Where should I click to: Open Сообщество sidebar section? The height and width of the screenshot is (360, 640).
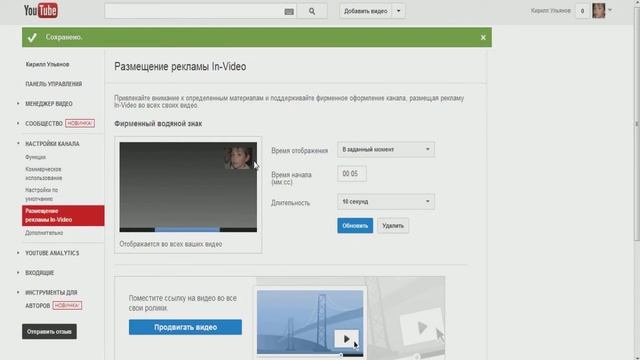click(x=44, y=123)
